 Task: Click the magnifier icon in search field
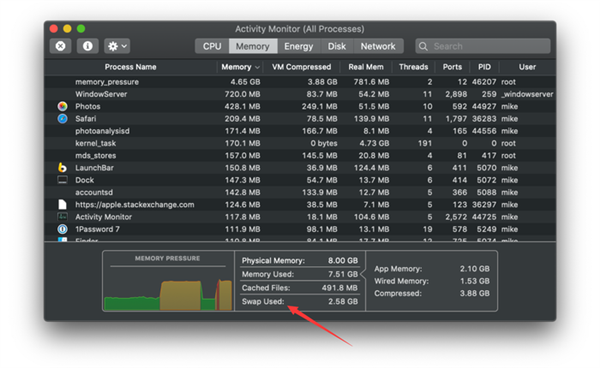pyautogui.click(x=423, y=46)
